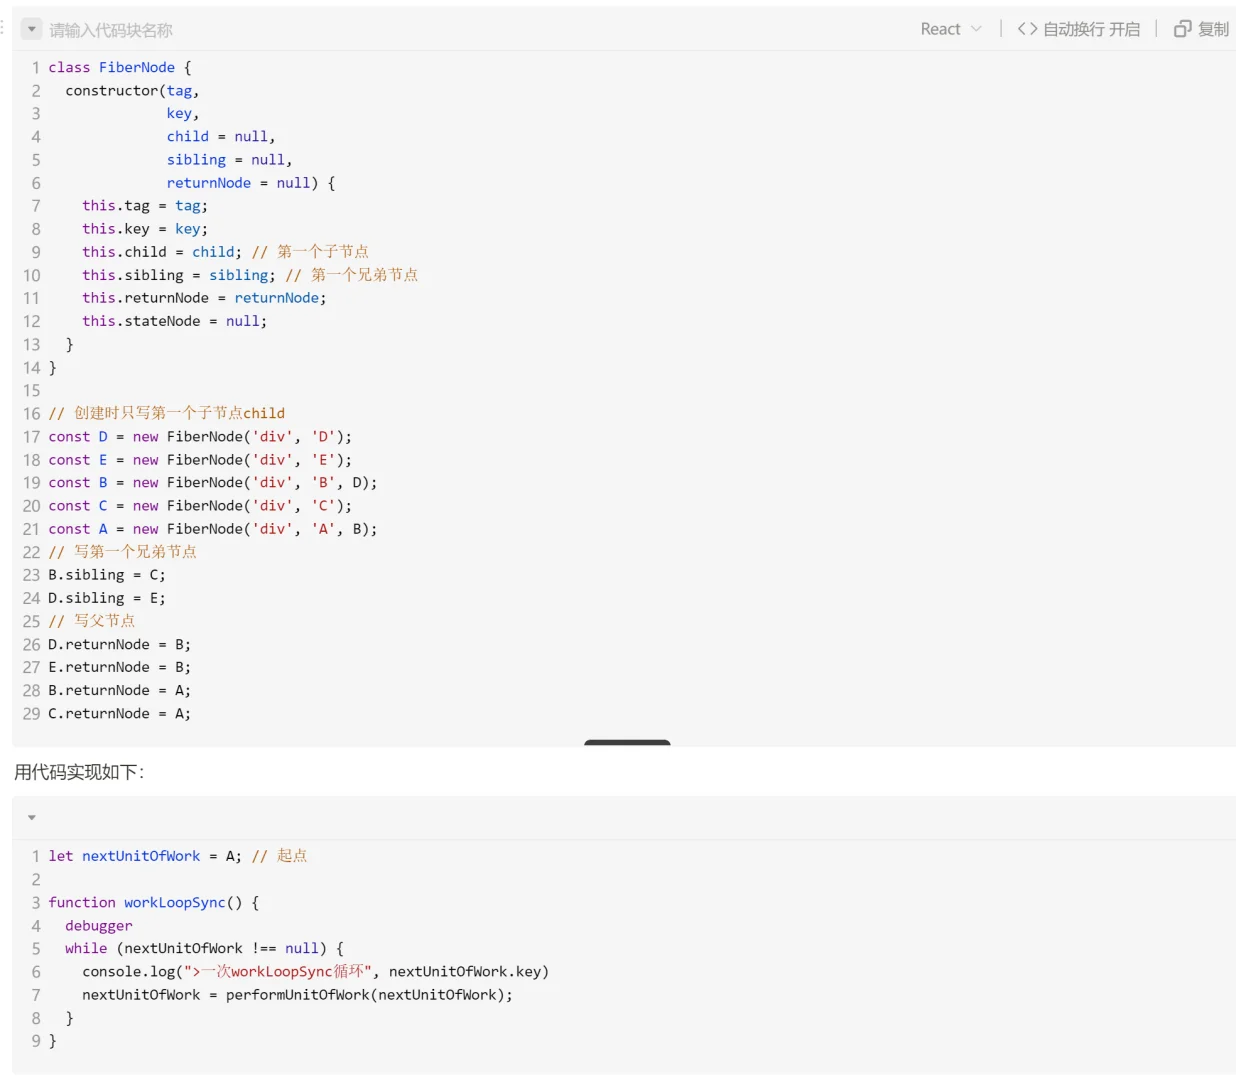The height and width of the screenshot is (1080, 1236).
Task: Click the dark resize handle below first code block
Action: pyautogui.click(x=627, y=742)
